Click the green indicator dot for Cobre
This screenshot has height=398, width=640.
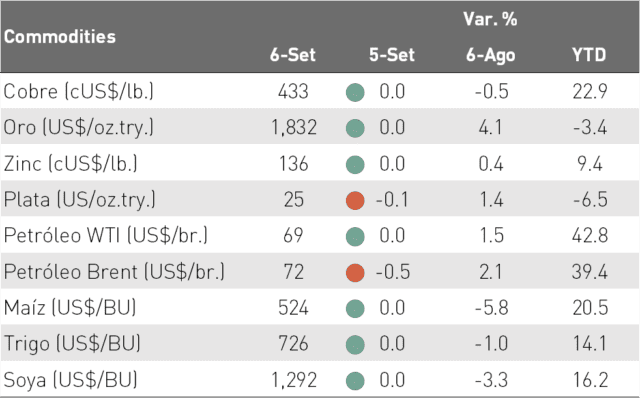(355, 92)
